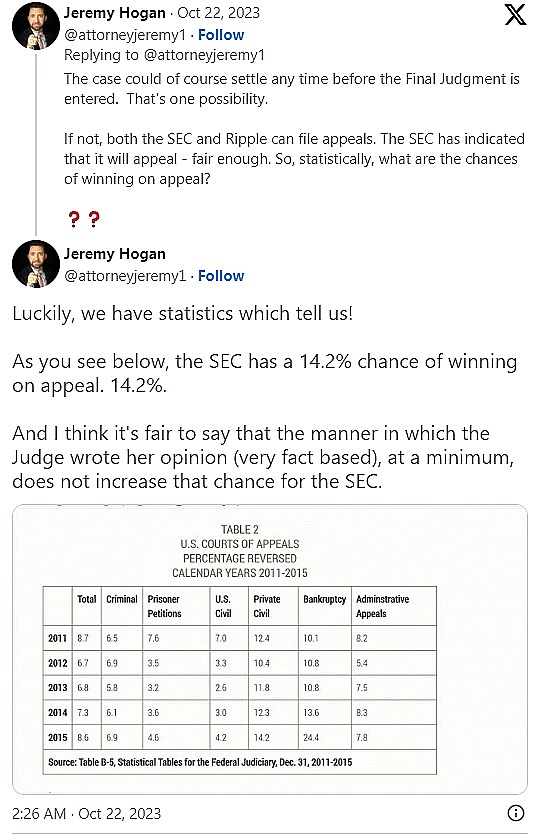Open the X logo icon
This screenshot has width=541, height=835.
515,14
